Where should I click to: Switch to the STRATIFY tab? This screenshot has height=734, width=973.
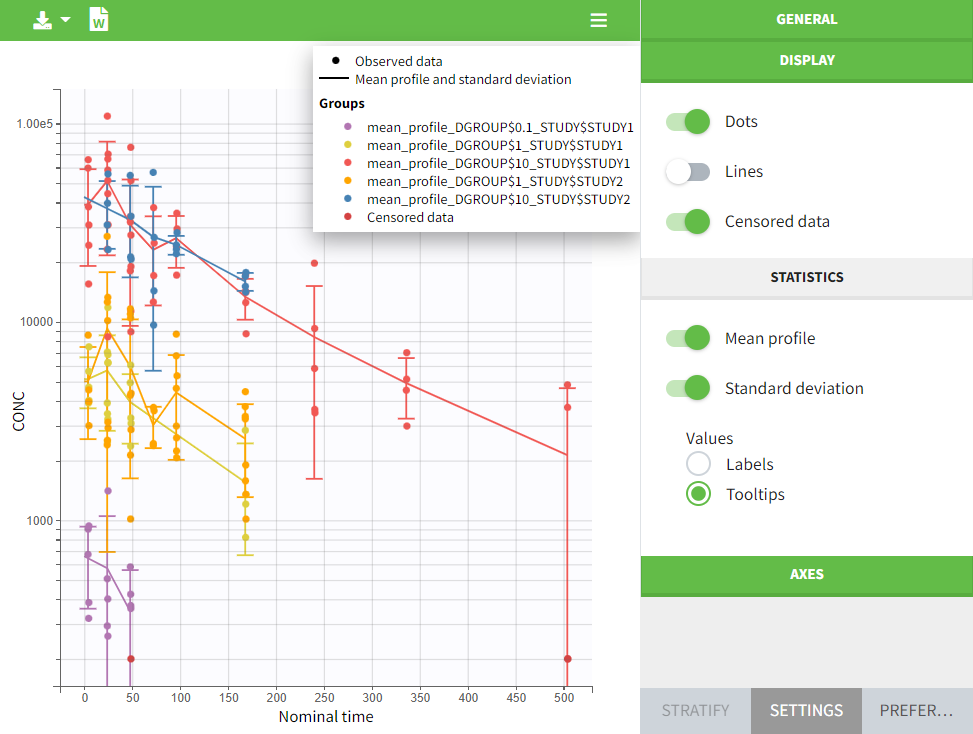[x=695, y=711]
